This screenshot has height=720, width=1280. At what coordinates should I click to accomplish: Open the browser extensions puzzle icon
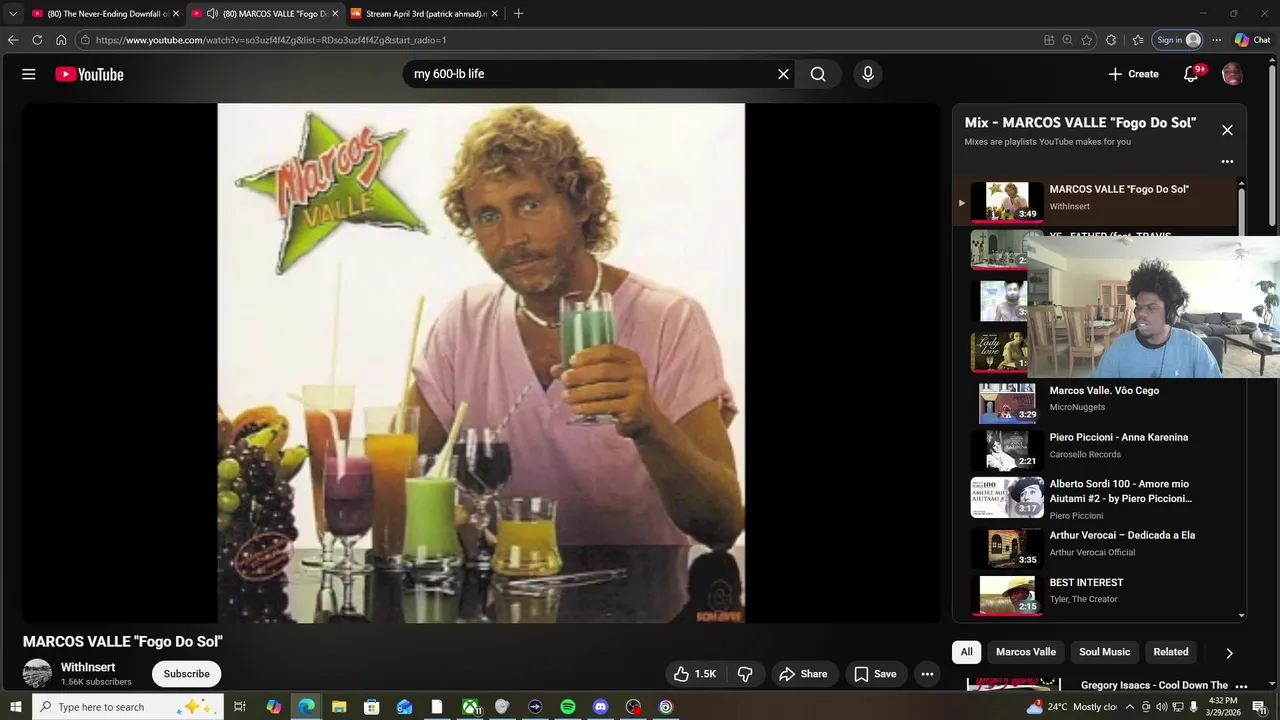click(x=1111, y=40)
